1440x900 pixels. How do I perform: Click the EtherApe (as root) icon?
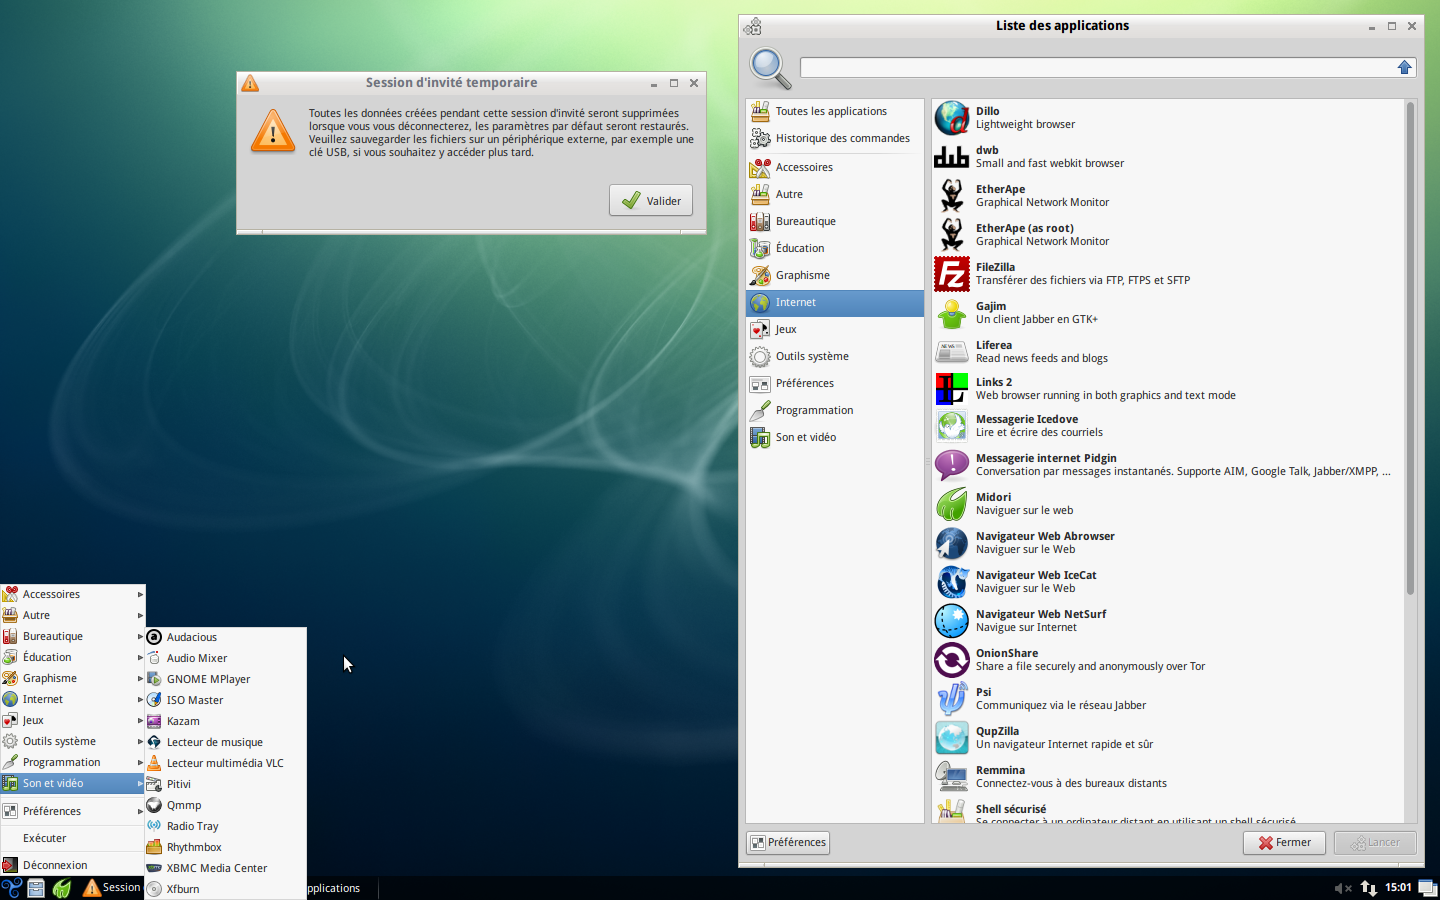coord(951,235)
